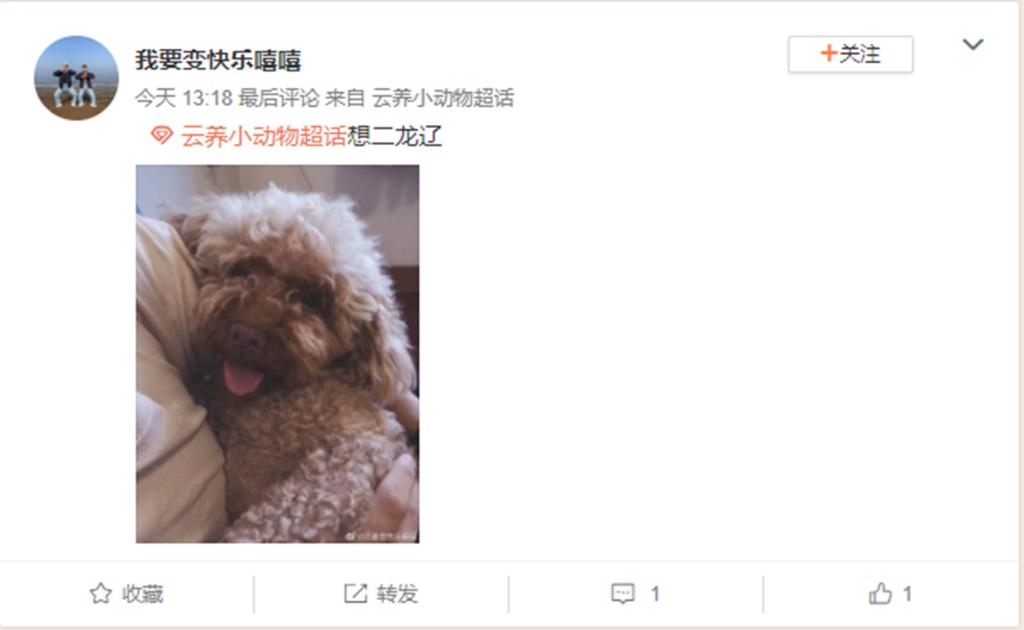This screenshot has height=630, width=1024.
Task: Click the orange plus sign in 关注
Action: click(x=829, y=54)
